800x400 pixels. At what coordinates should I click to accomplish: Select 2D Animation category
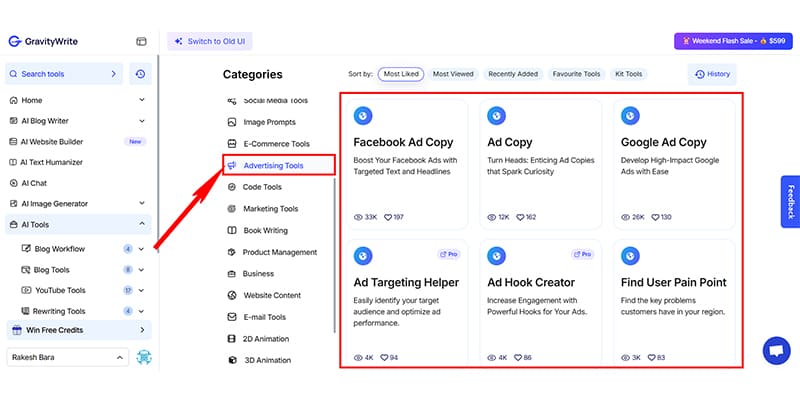[258, 339]
